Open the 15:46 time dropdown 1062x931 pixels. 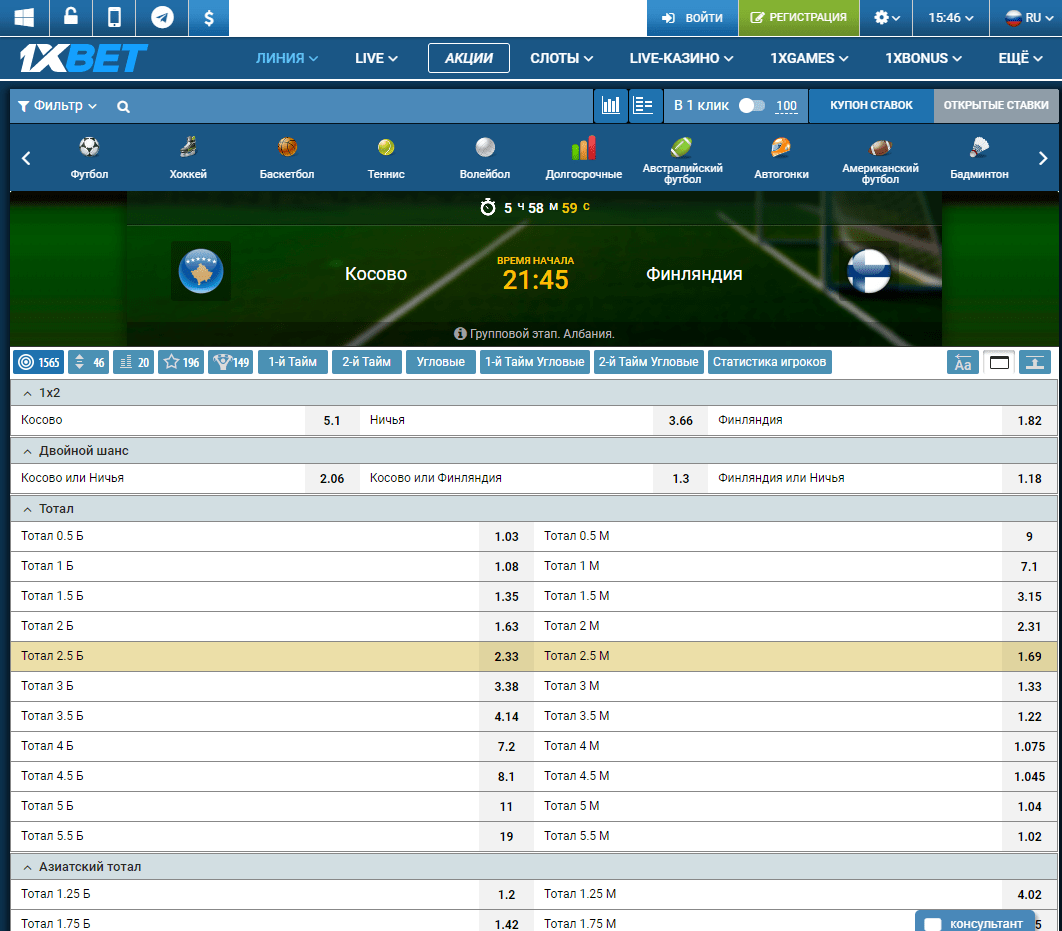tap(950, 18)
